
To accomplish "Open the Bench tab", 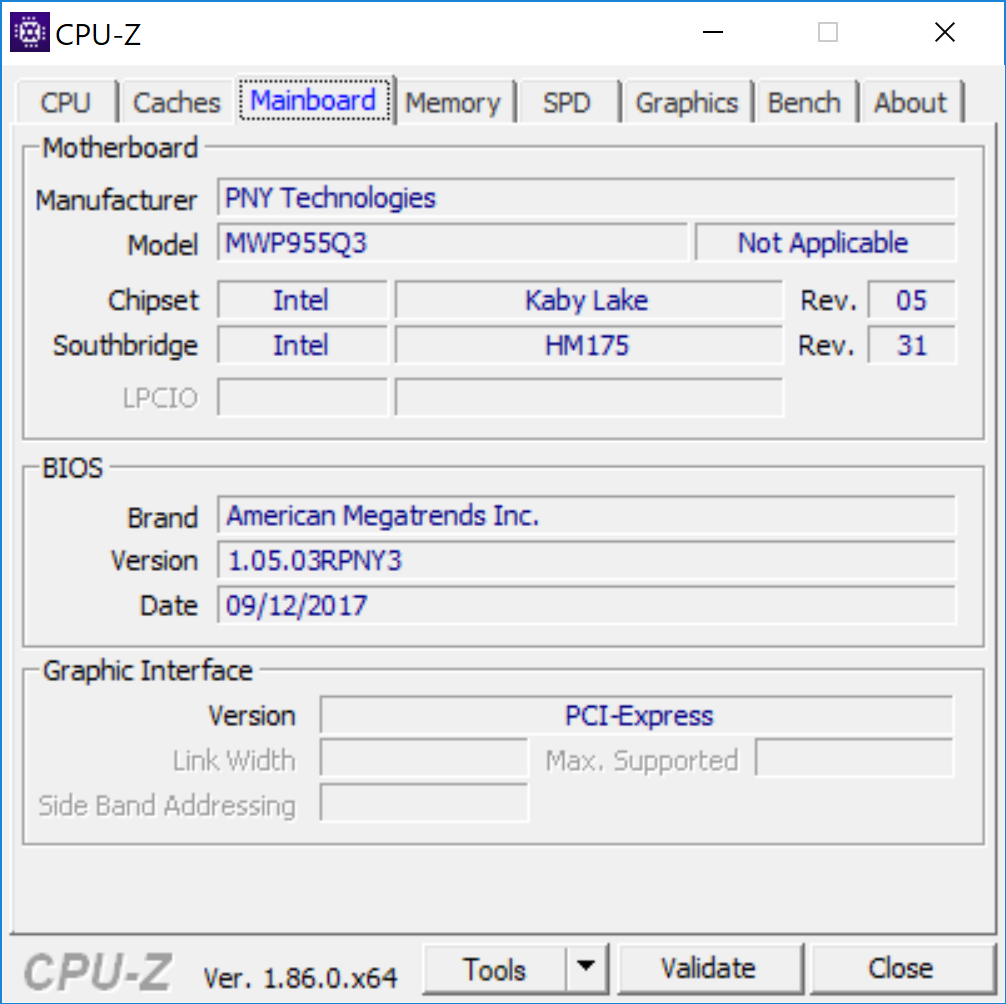I will (805, 103).
